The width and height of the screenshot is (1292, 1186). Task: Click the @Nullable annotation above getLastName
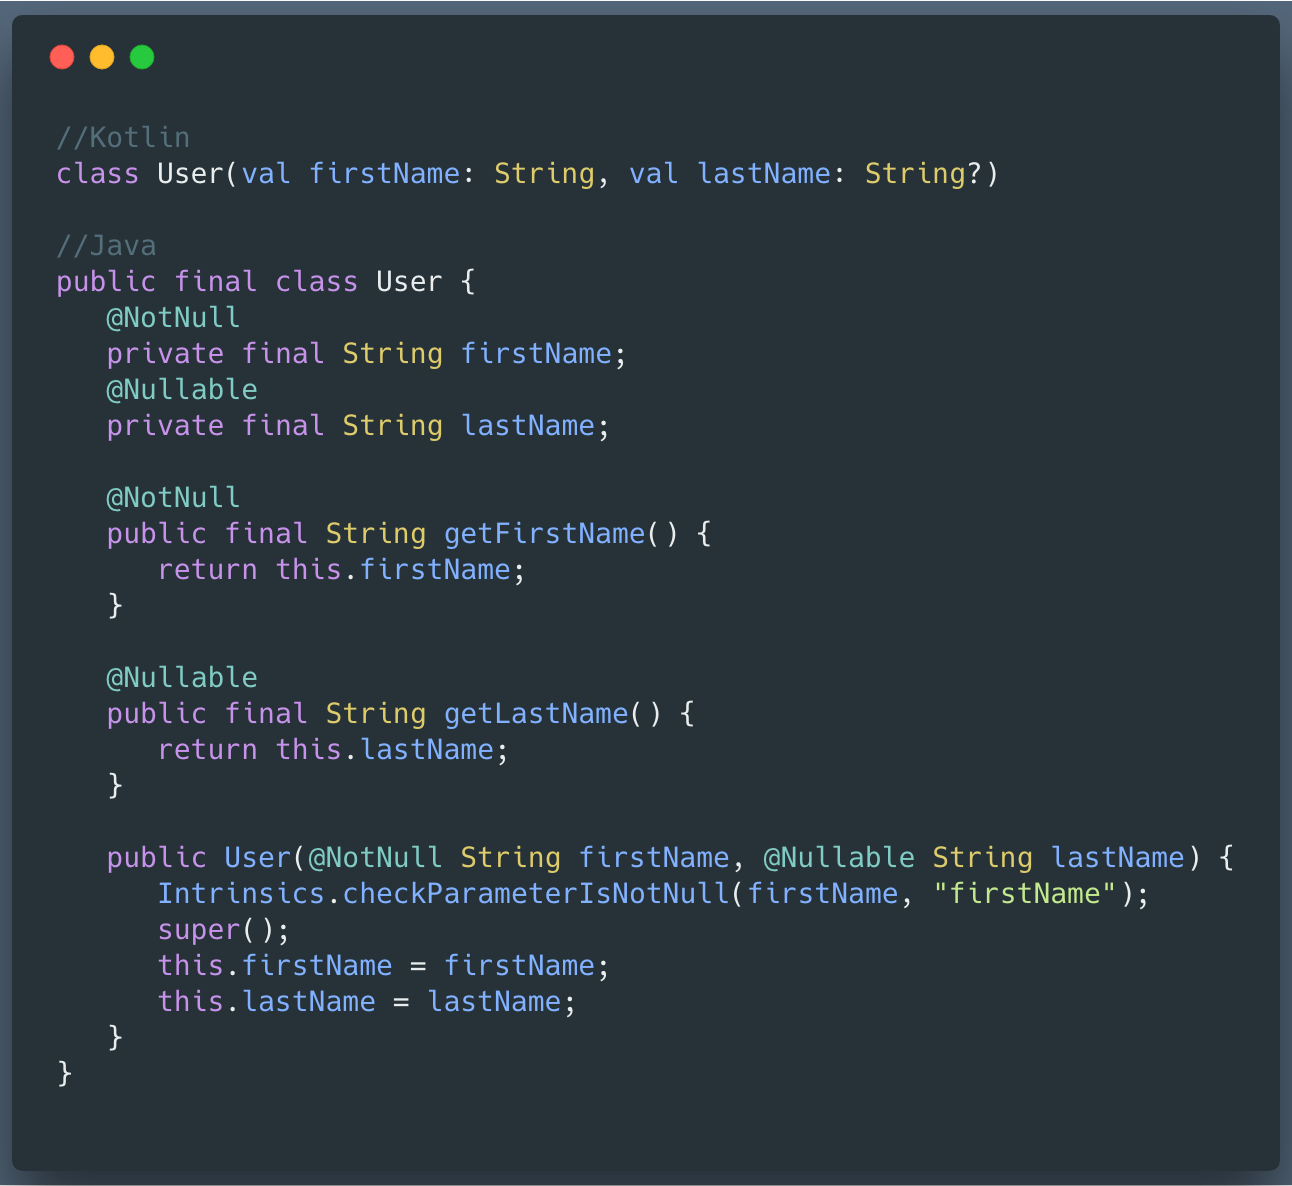click(182, 677)
